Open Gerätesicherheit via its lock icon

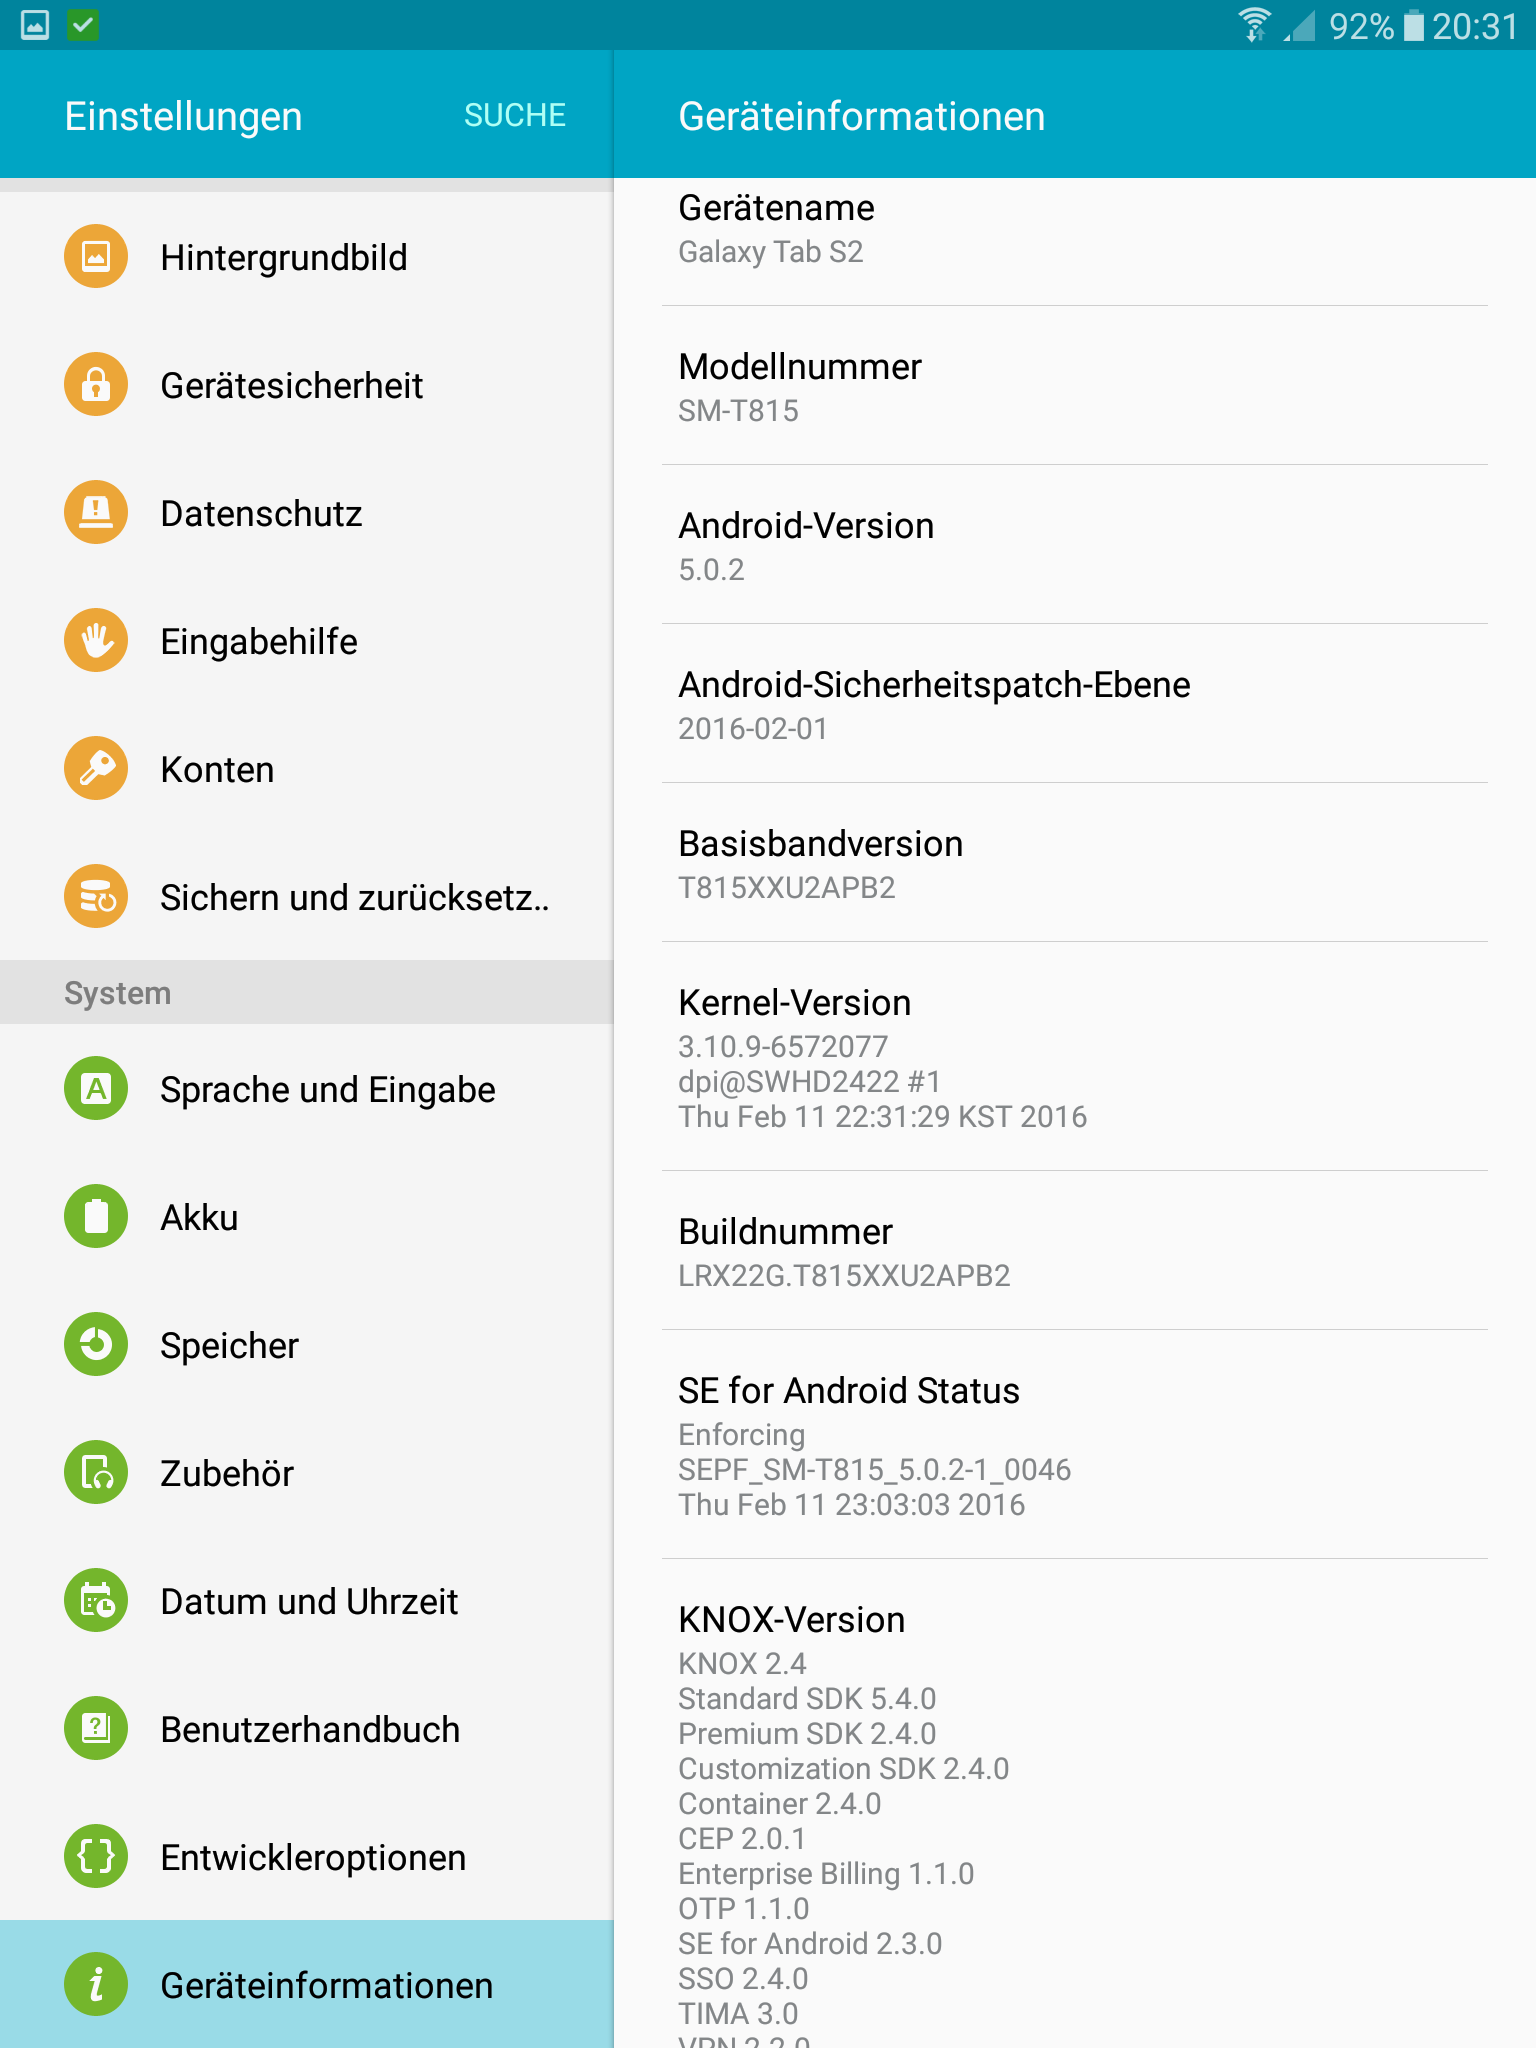coord(96,385)
